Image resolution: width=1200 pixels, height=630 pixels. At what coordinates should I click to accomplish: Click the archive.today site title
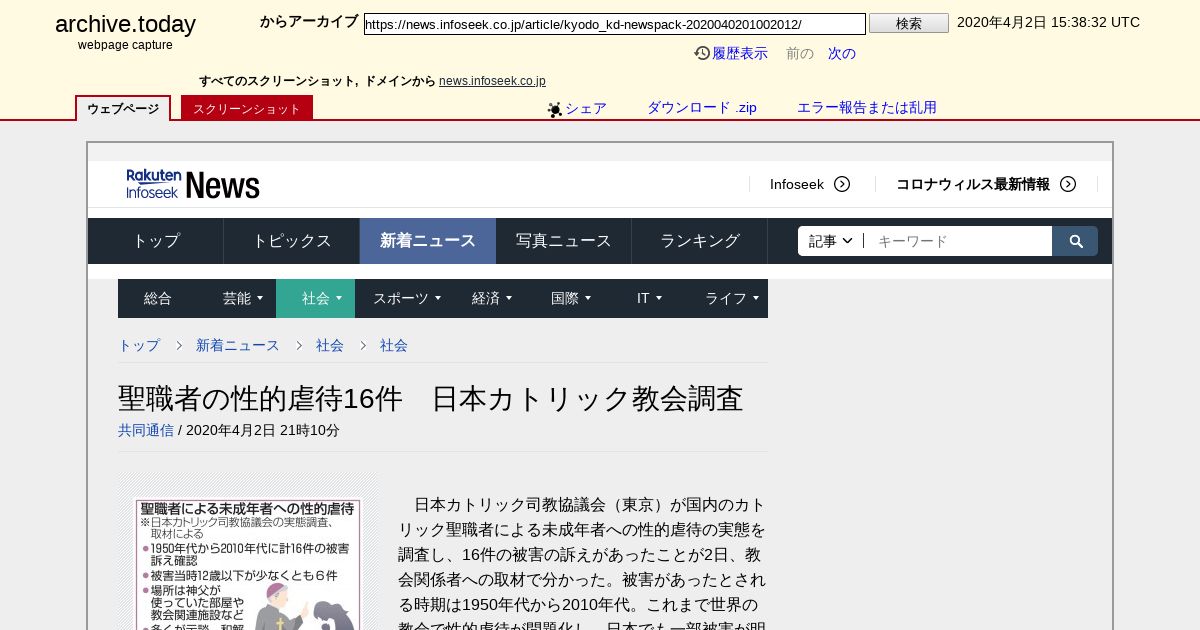click(125, 24)
